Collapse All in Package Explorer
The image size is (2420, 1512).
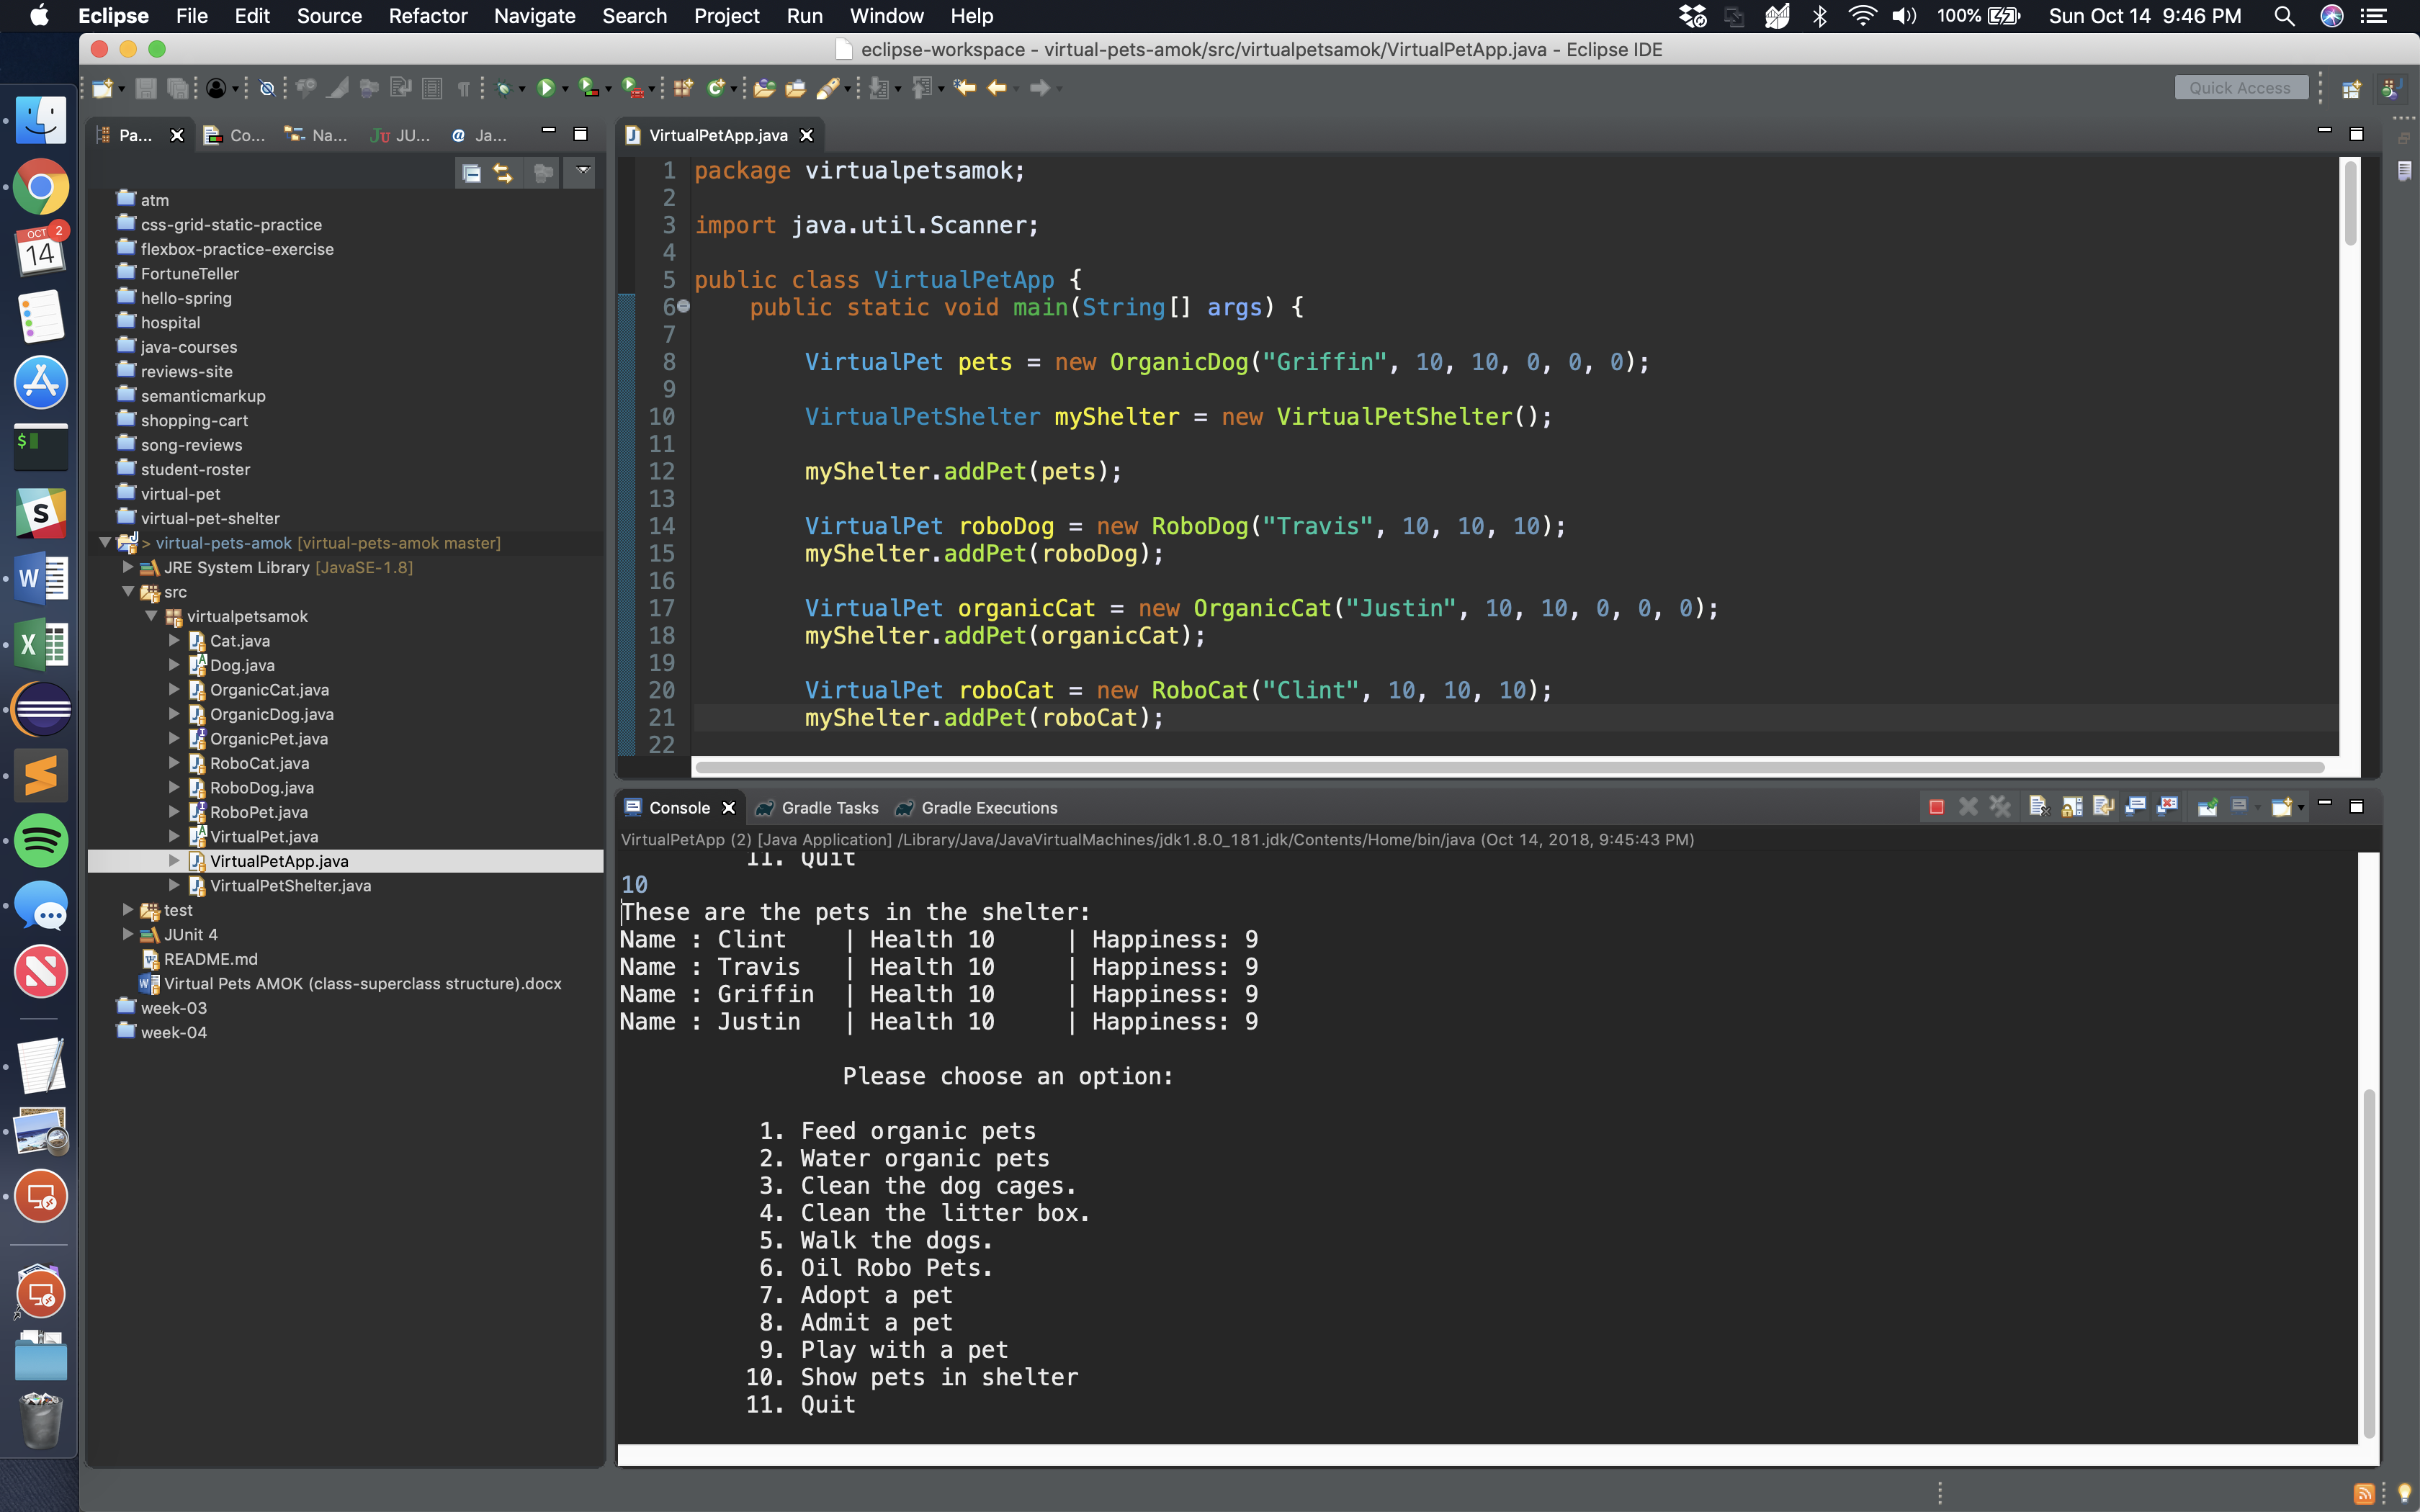click(x=471, y=173)
